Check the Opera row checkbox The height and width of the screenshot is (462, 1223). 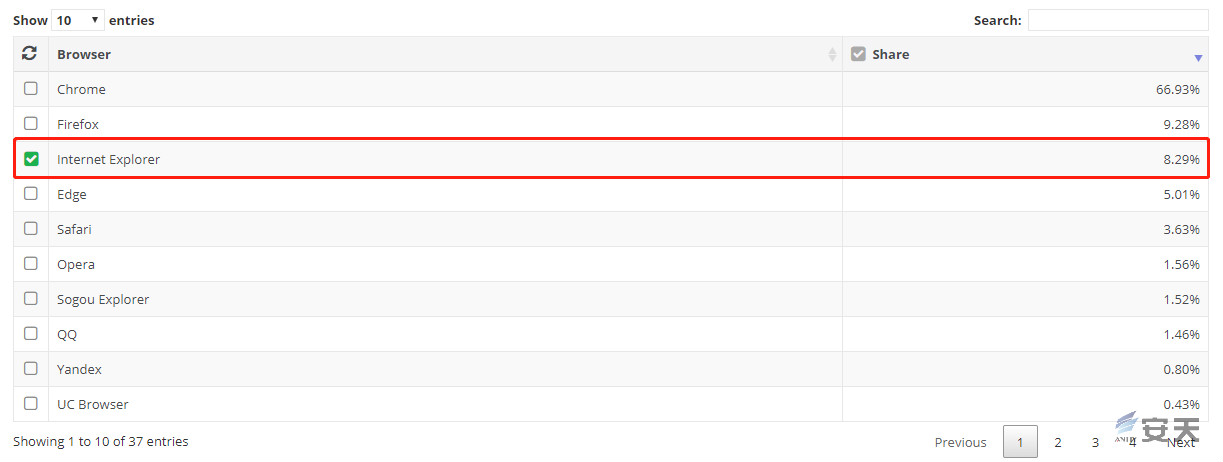pyautogui.click(x=31, y=263)
